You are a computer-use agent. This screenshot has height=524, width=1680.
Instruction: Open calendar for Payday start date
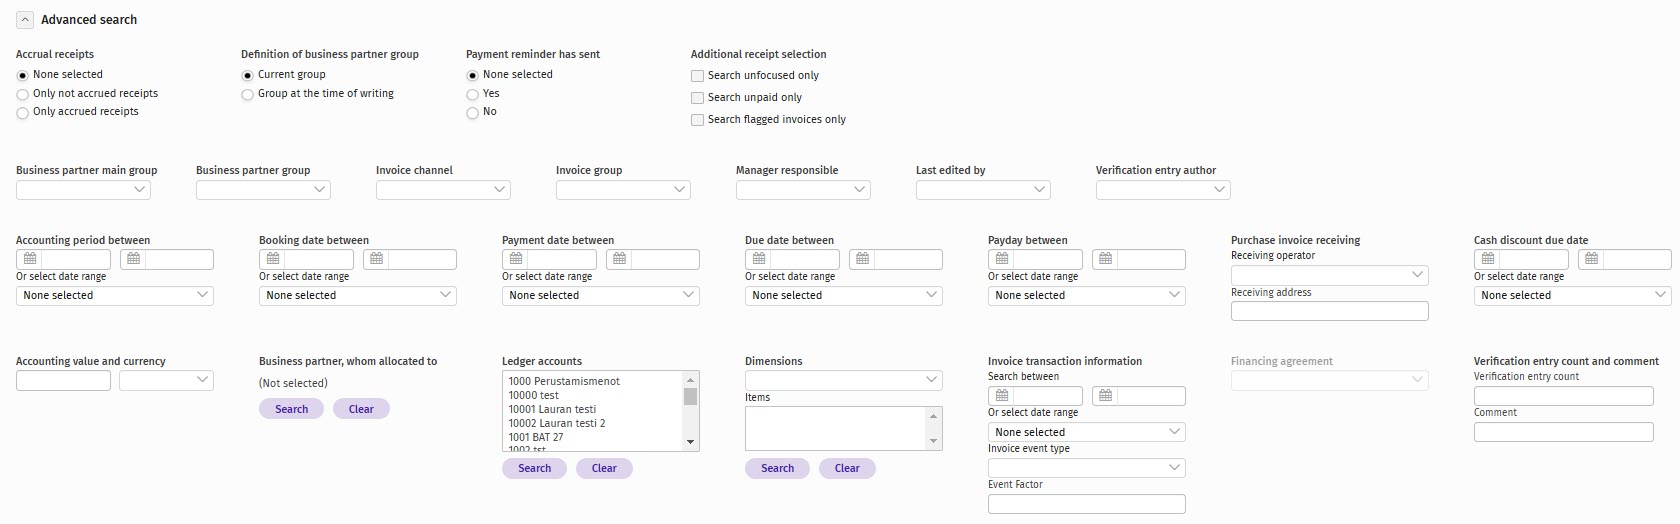pyautogui.click(x=1002, y=259)
